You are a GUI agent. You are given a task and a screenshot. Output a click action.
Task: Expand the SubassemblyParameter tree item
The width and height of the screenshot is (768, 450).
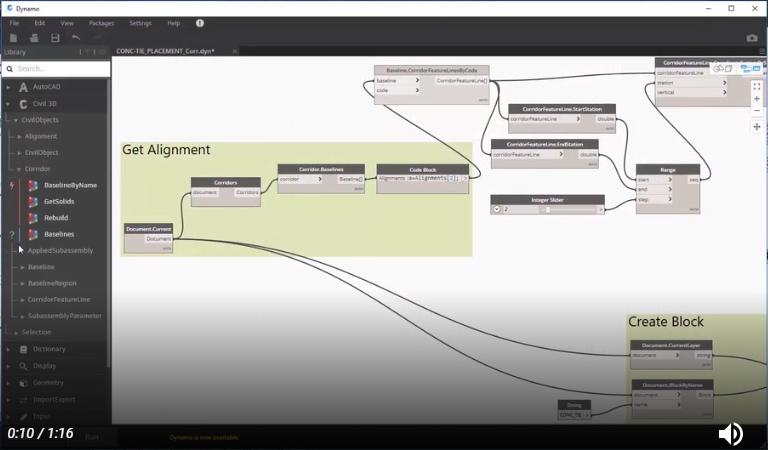(23, 316)
